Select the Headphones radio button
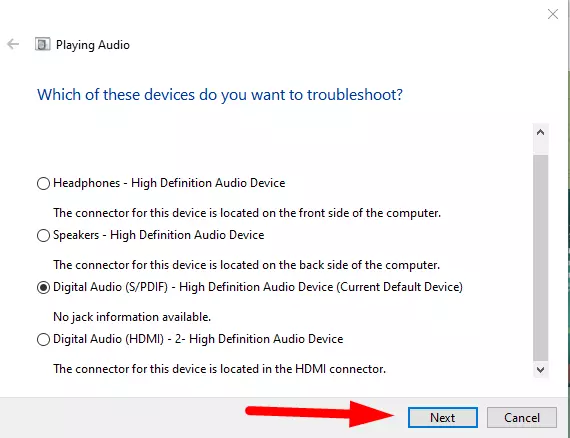This screenshot has width=570, height=438. point(43,183)
